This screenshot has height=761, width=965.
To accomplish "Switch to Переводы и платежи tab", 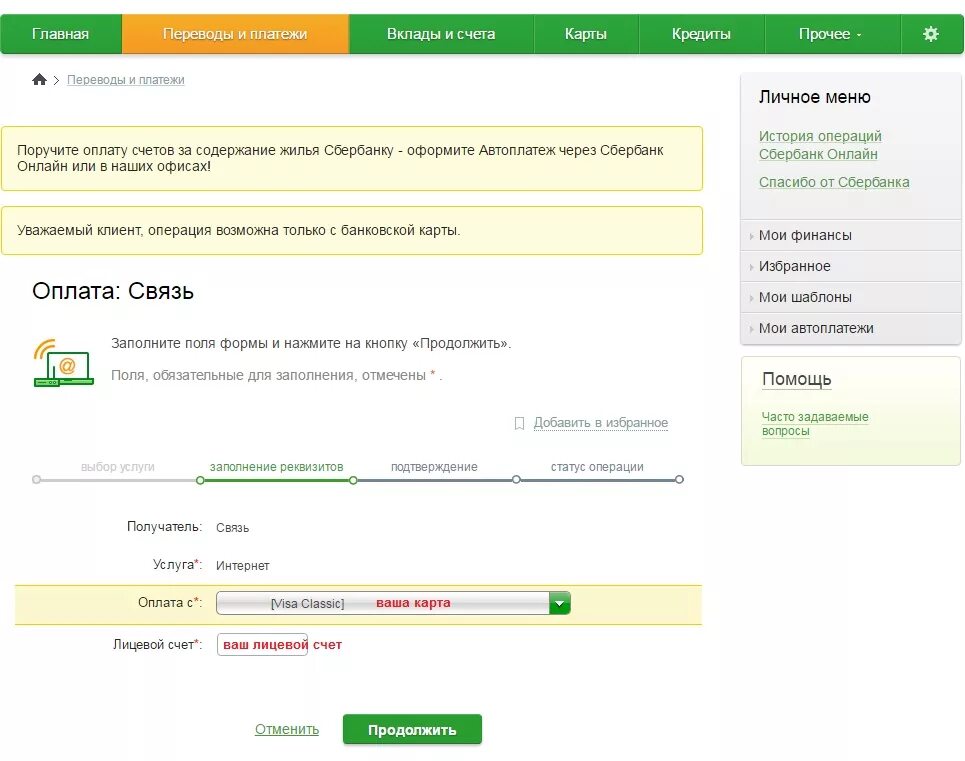I will pos(235,34).
